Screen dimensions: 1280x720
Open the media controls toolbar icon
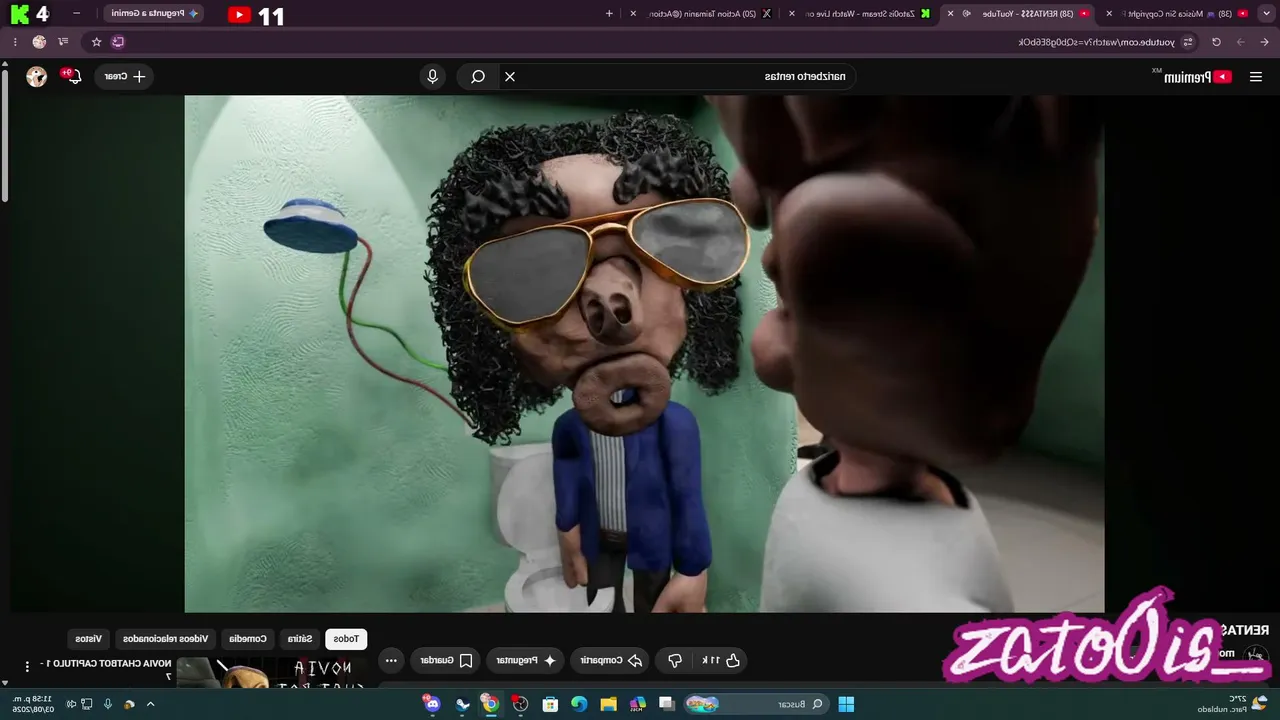(63, 42)
